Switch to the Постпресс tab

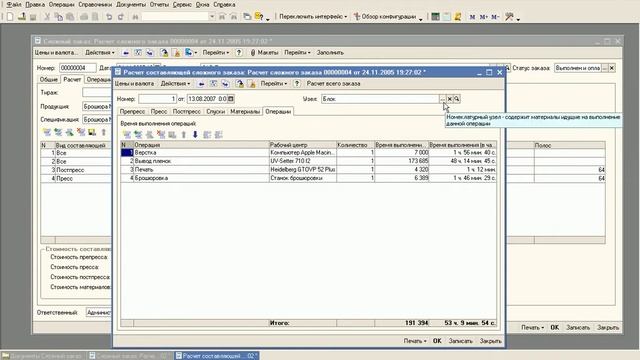186,111
